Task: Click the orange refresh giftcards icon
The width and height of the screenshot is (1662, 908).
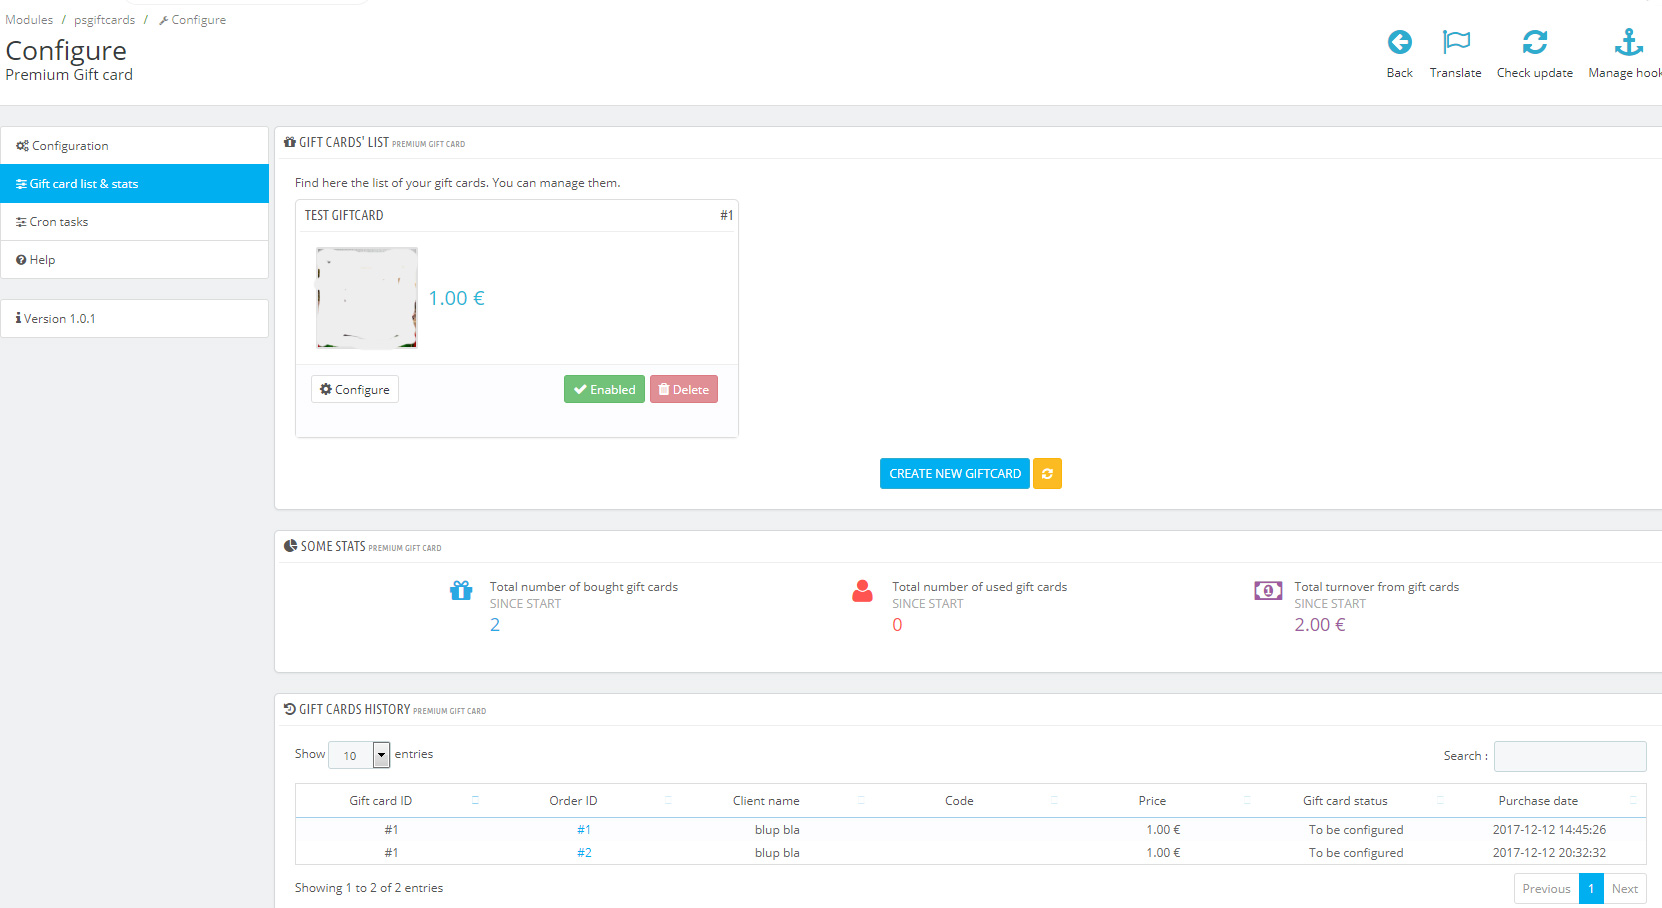Action: coord(1047,474)
